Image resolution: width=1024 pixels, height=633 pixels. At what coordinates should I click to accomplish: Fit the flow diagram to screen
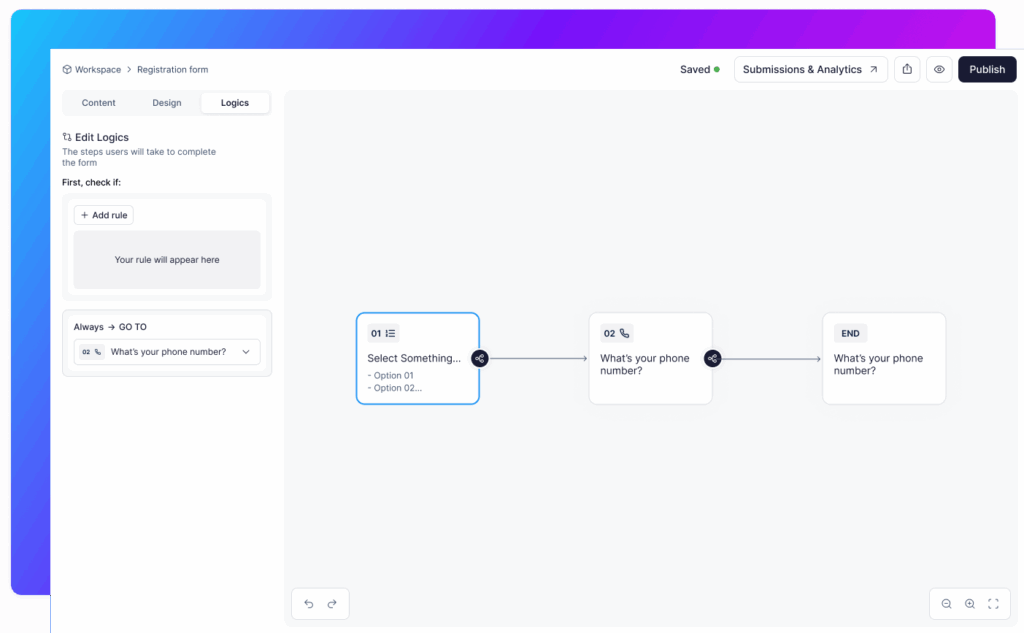pyautogui.click(x=993, y=603)
